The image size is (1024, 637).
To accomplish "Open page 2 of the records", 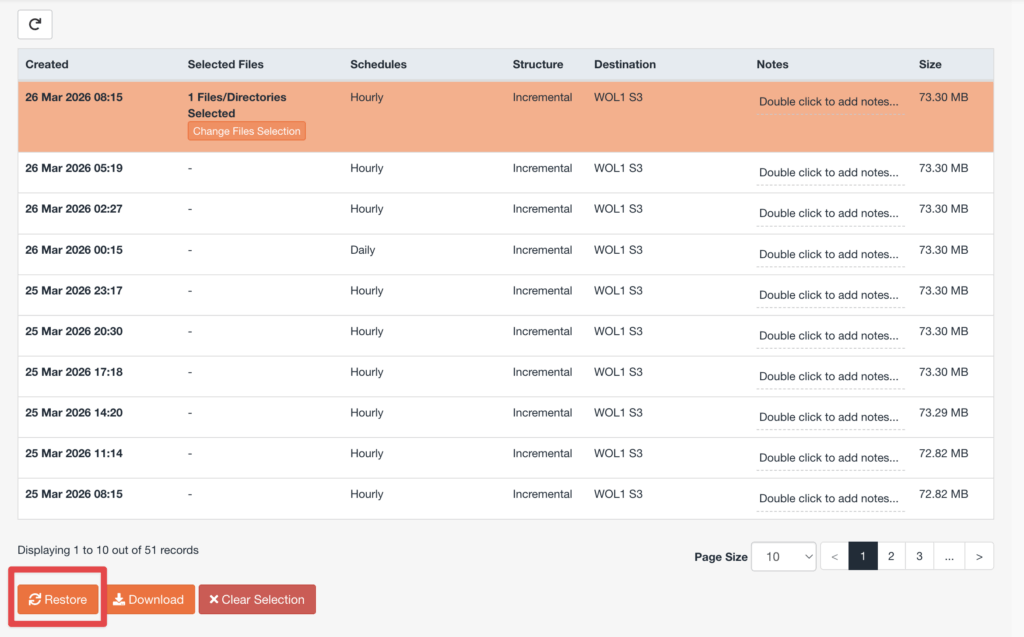I will click(x=890, y=557).
